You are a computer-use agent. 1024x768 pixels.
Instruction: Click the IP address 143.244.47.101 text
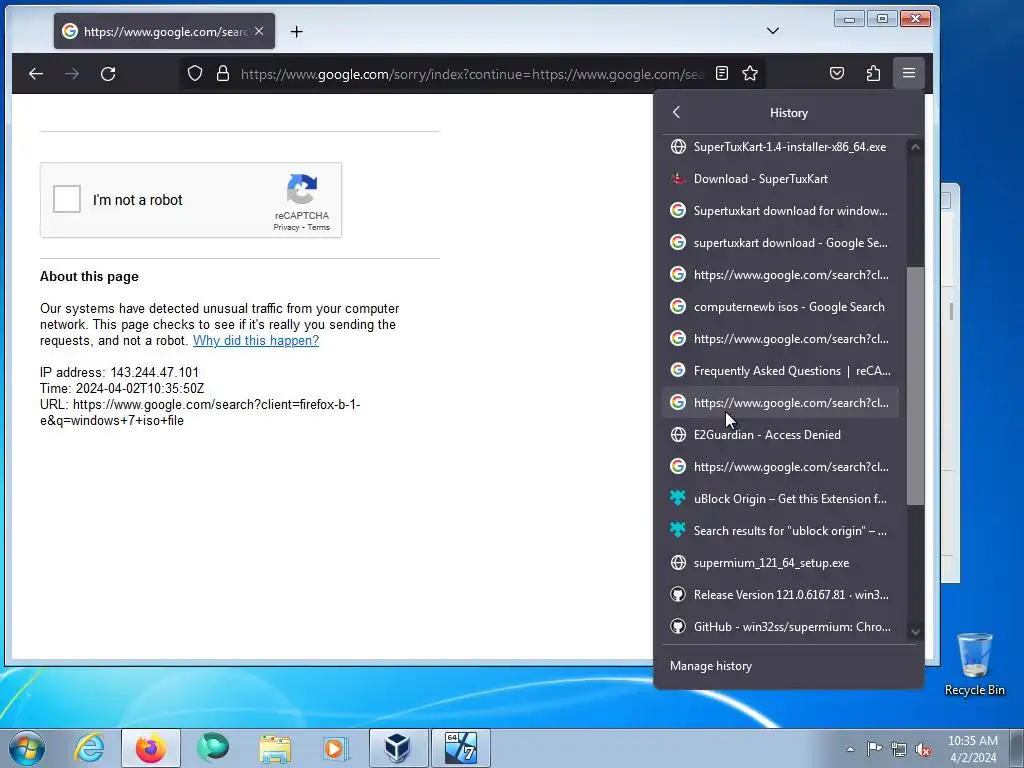coord(120,372)
